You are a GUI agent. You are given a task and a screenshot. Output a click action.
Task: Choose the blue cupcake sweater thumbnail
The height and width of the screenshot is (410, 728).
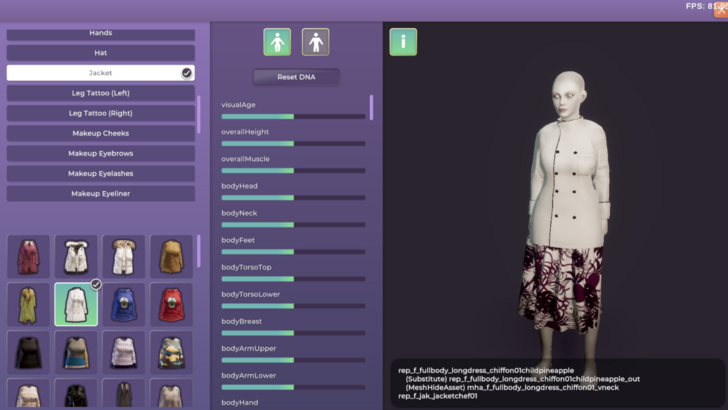click(124, 304)
